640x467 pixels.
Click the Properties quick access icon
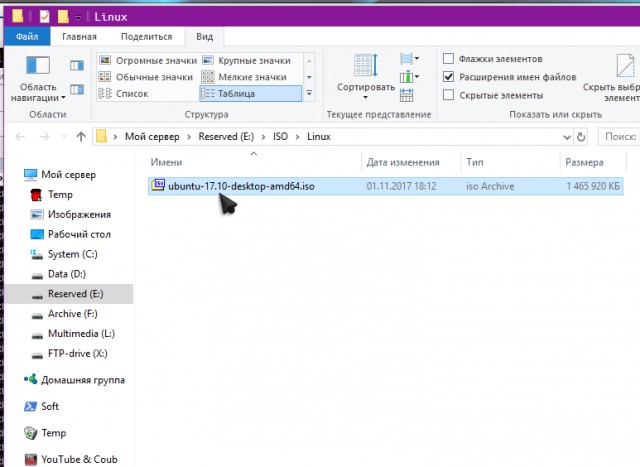(44, 17)
